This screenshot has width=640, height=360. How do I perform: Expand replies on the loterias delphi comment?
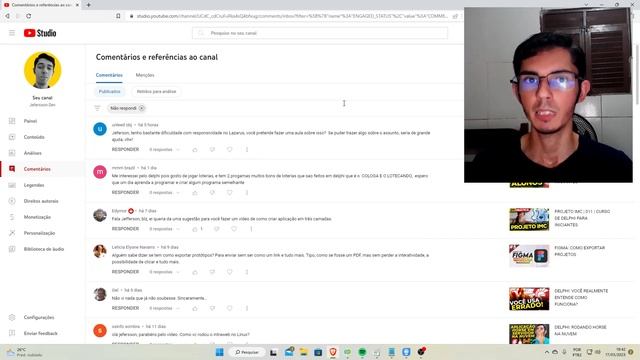click(x=164, y=193)
